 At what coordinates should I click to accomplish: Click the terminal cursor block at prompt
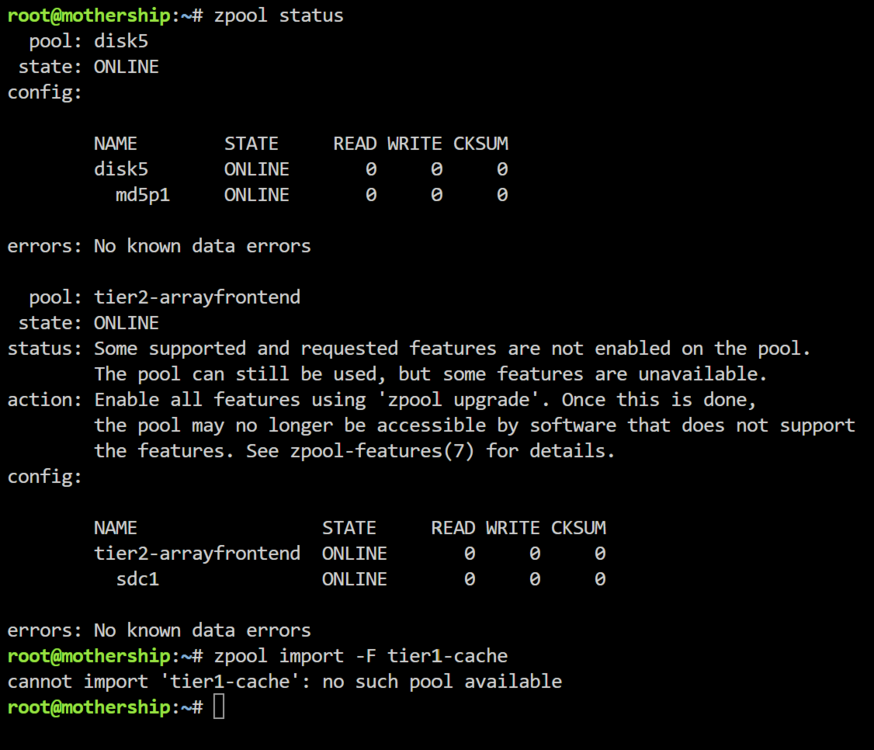219,707
